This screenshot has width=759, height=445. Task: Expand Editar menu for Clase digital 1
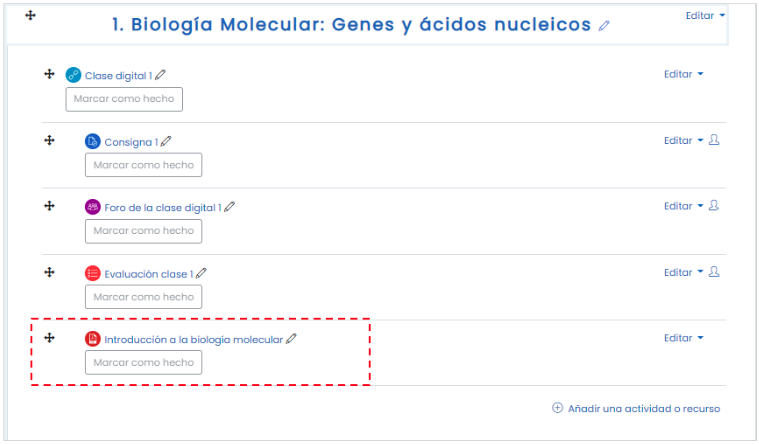click(x=683, y=74)
